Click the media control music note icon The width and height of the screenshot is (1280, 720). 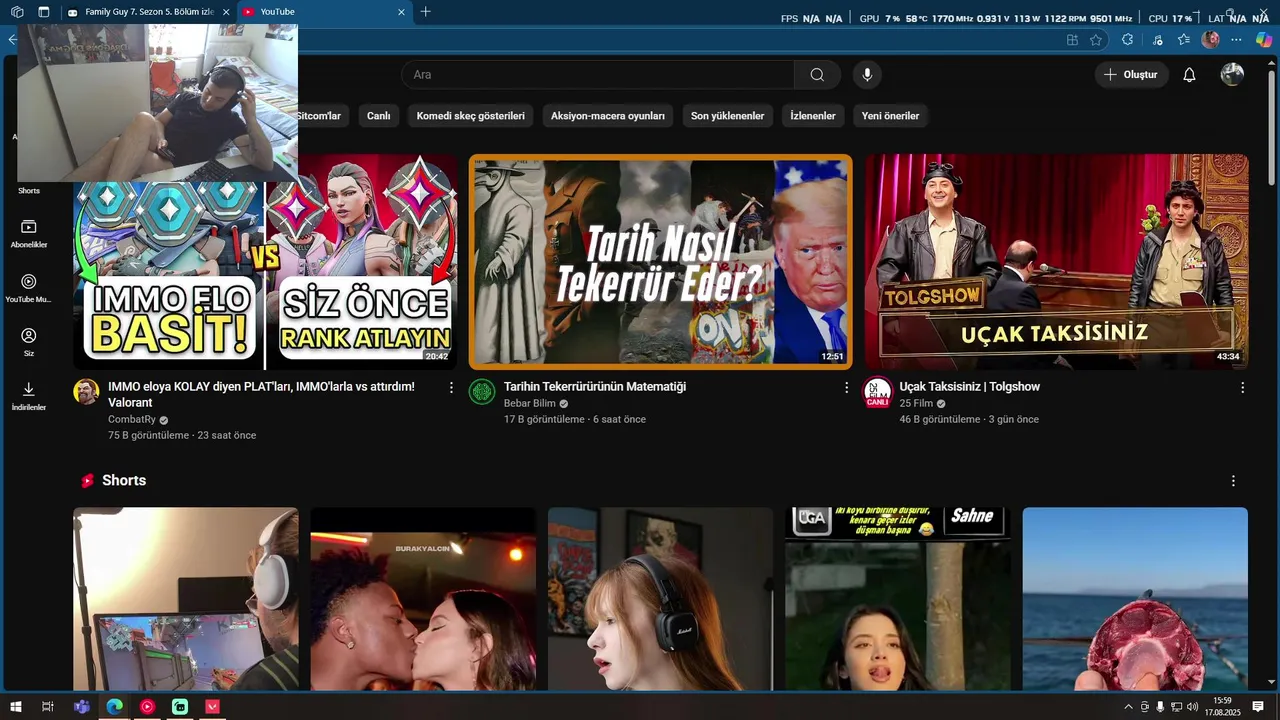1157,40
